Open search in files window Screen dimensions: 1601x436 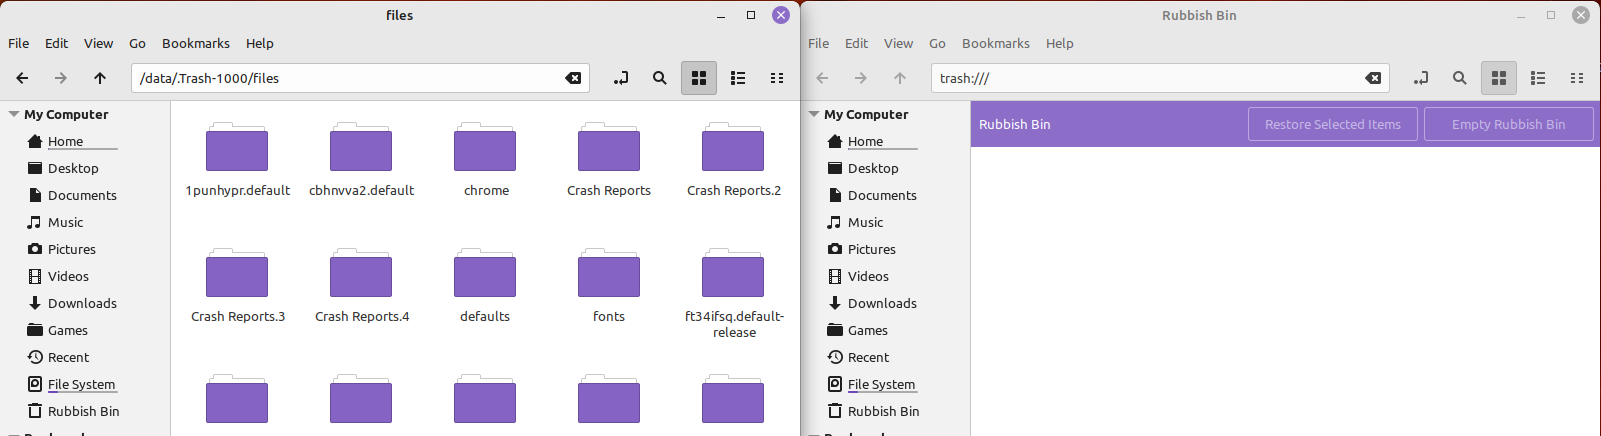[x=660, y=78]
